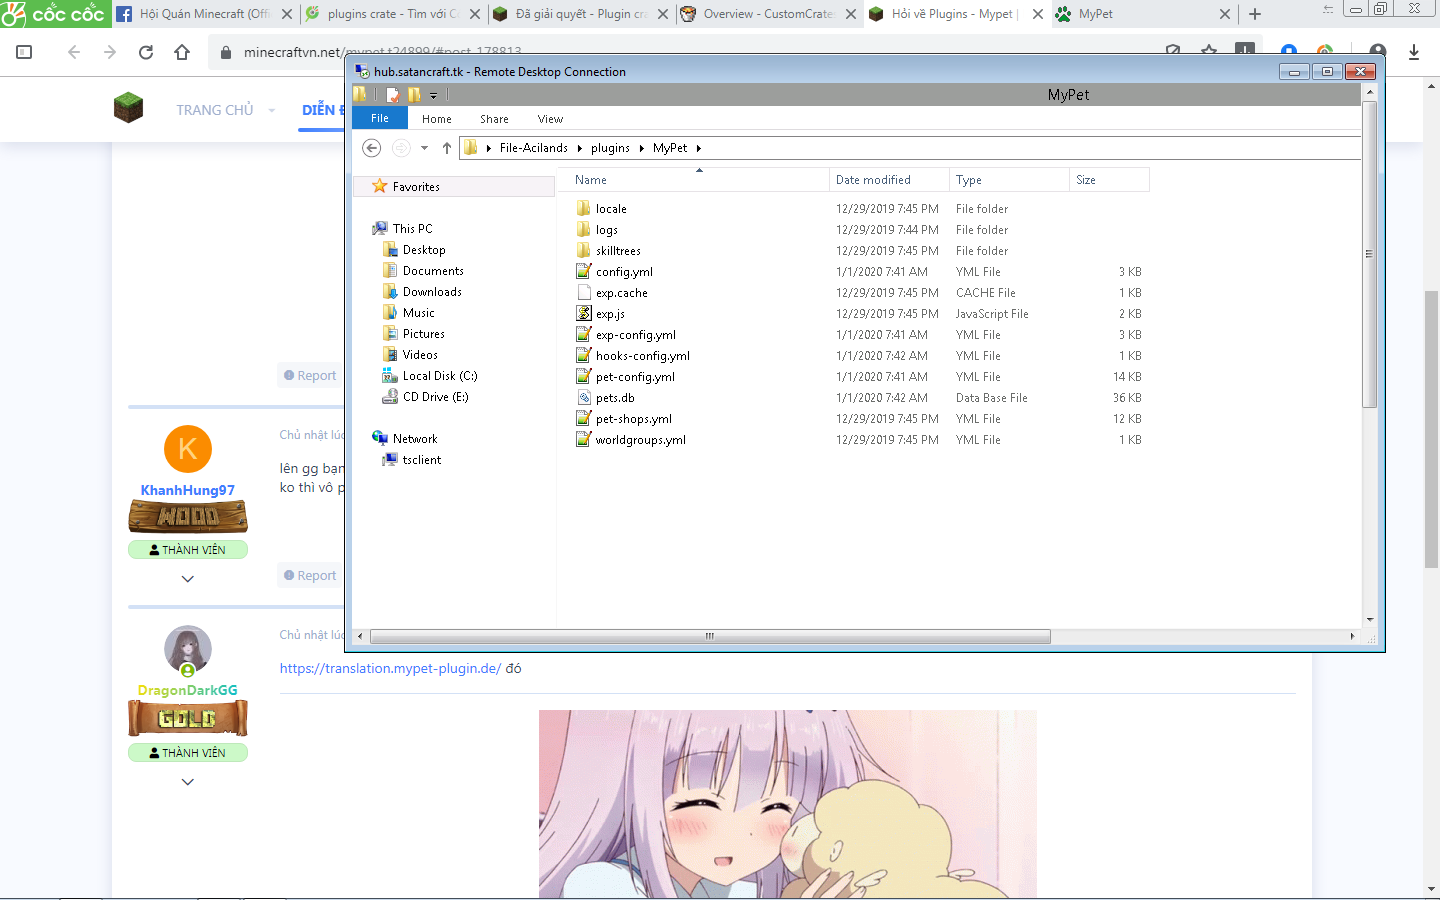Viewport: 1440px width, 900px height.
Task: Expand the chevron below KhanhHung97 profile
Action: [187, 579]
